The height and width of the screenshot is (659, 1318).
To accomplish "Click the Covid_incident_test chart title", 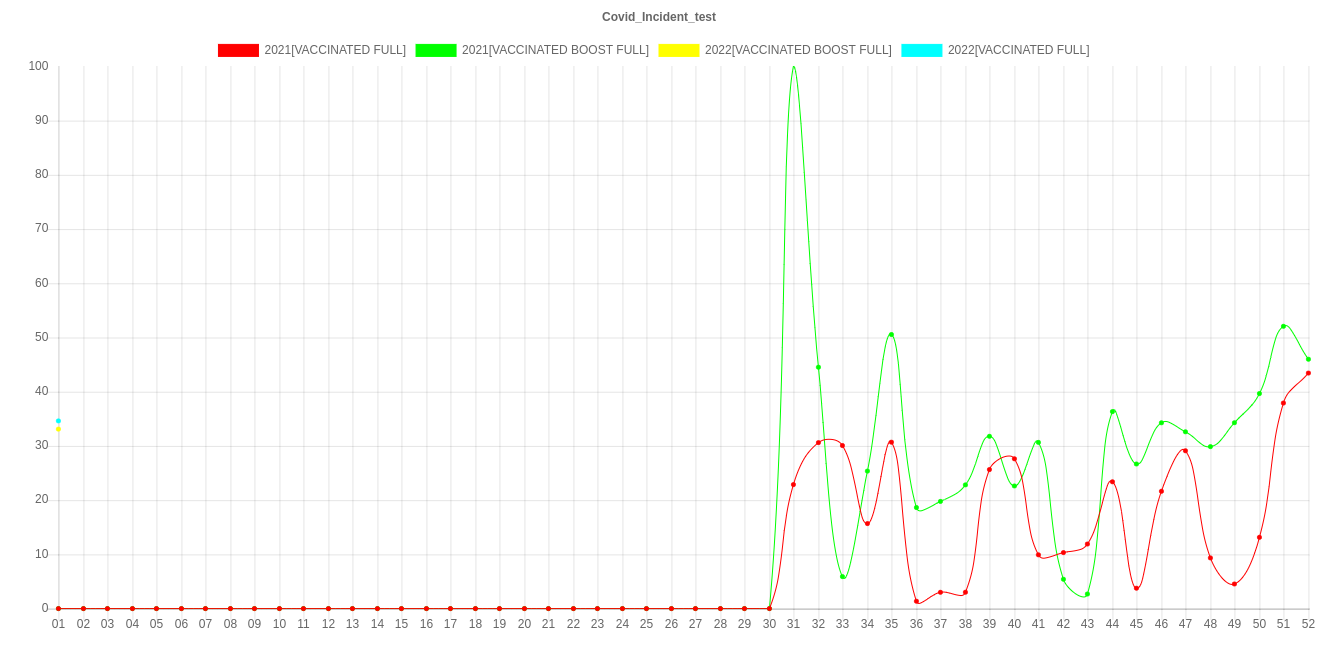I will click(x=659, y=17).
